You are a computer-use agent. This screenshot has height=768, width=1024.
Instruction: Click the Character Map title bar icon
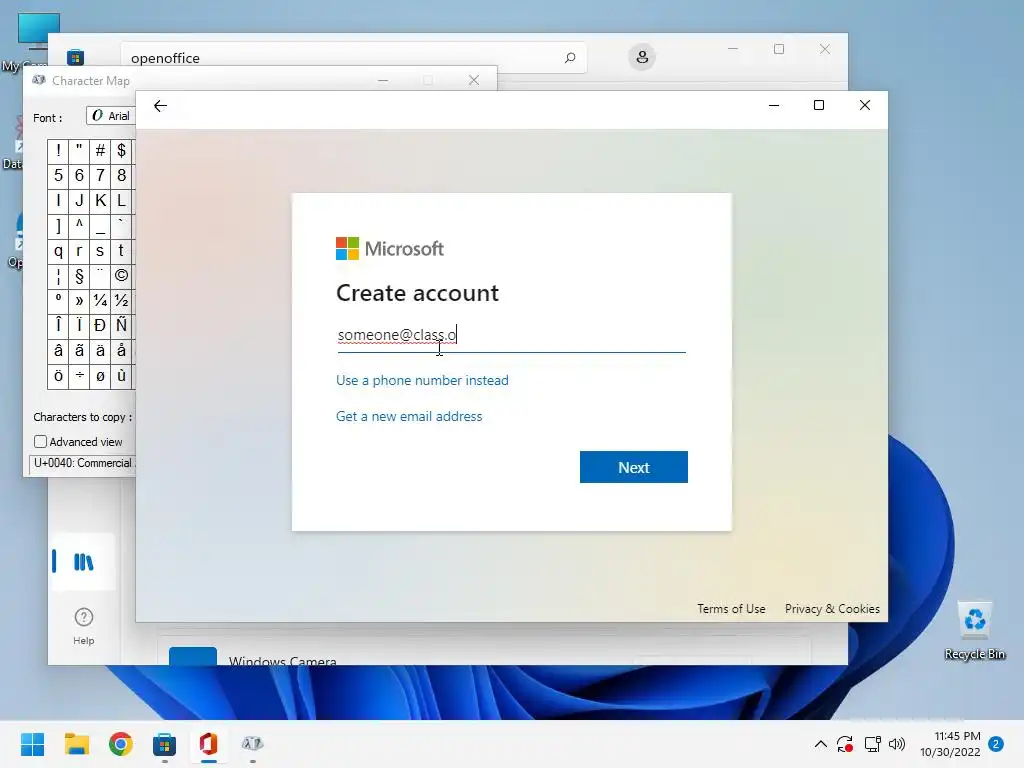[39, 80]
